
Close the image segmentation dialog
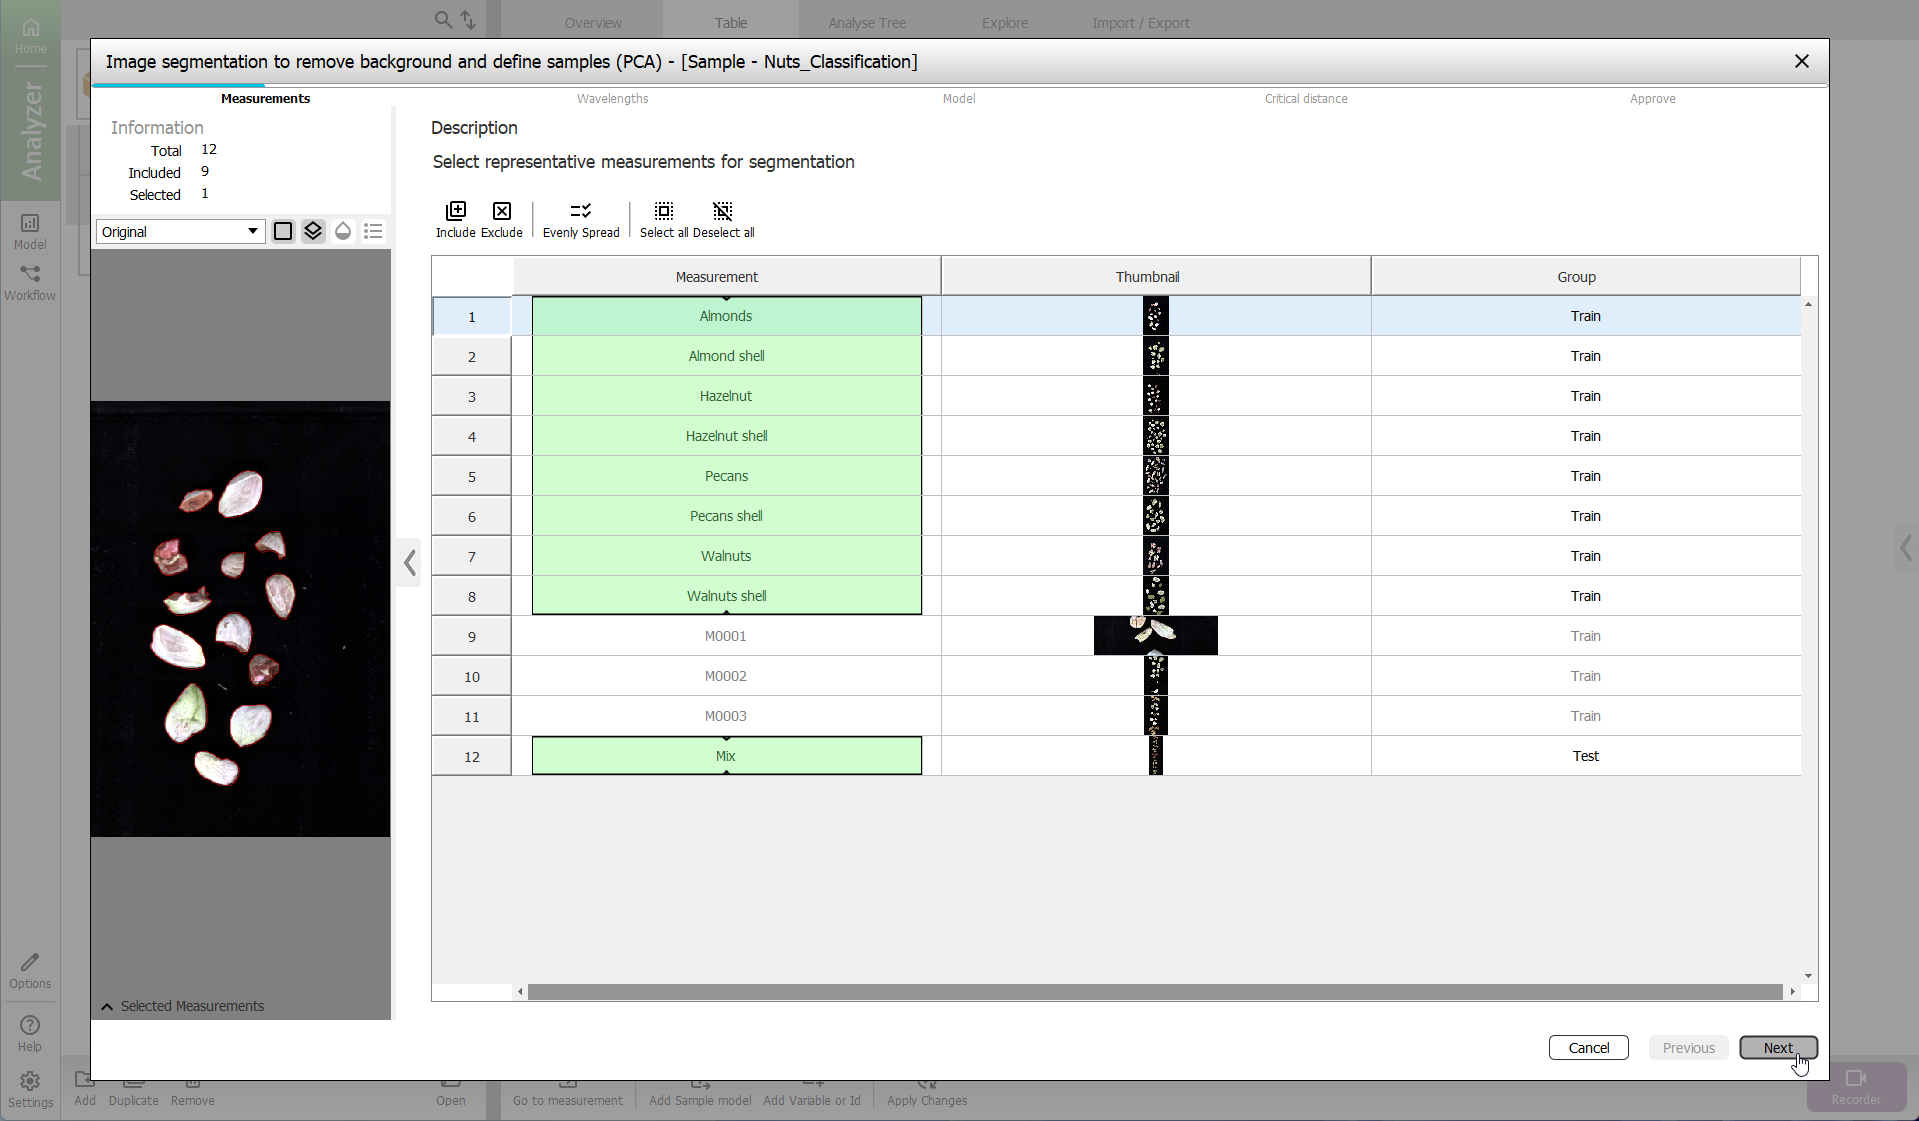click(1801, 61)
